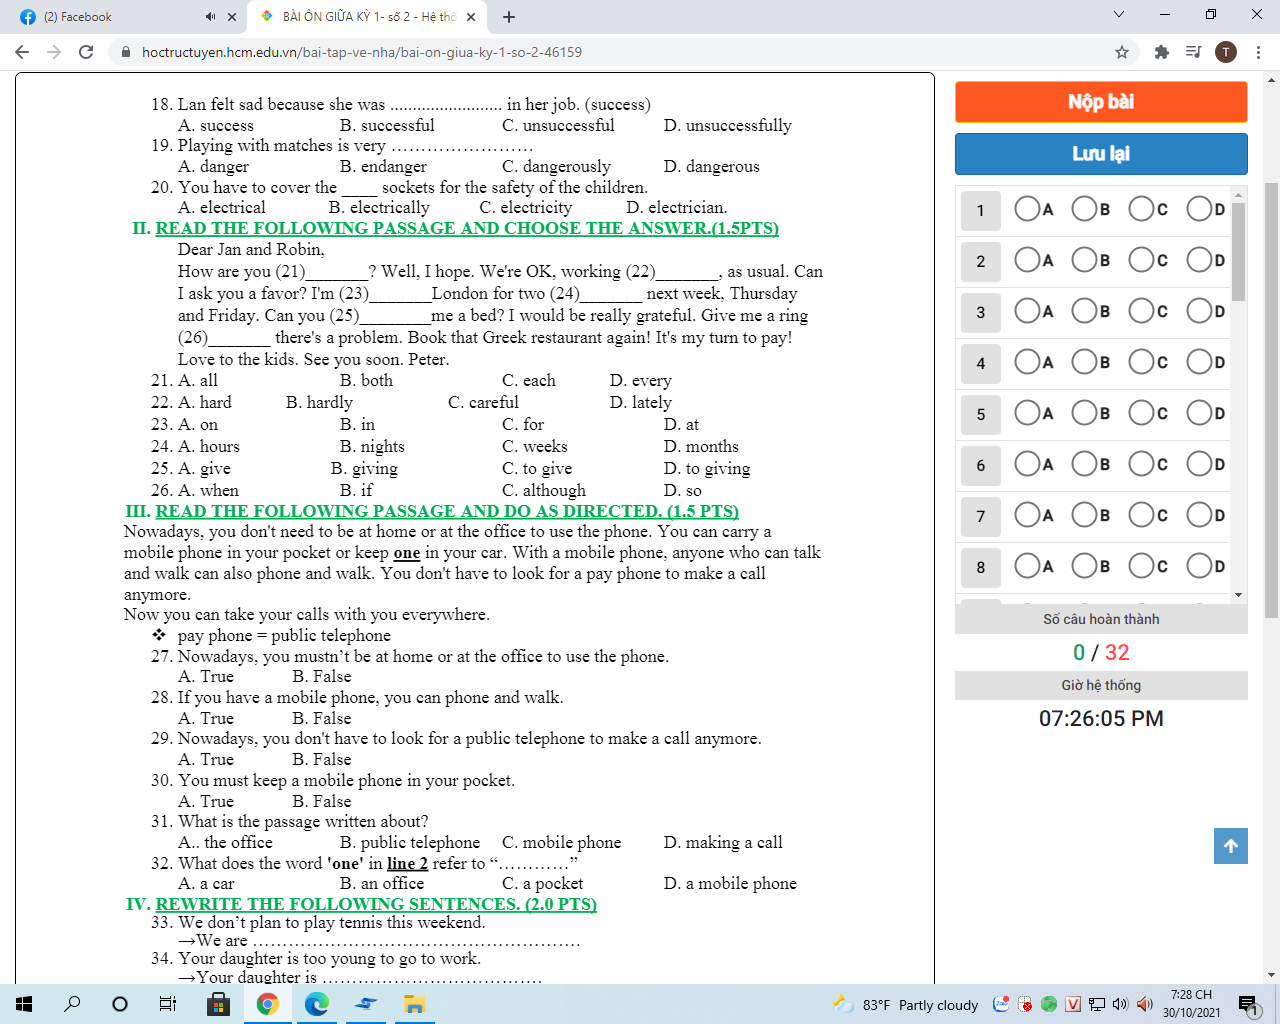Click the 0 / 32 completion counter
Viewport: 1280px width, 1024px height.
click(x=1101, y=652)
